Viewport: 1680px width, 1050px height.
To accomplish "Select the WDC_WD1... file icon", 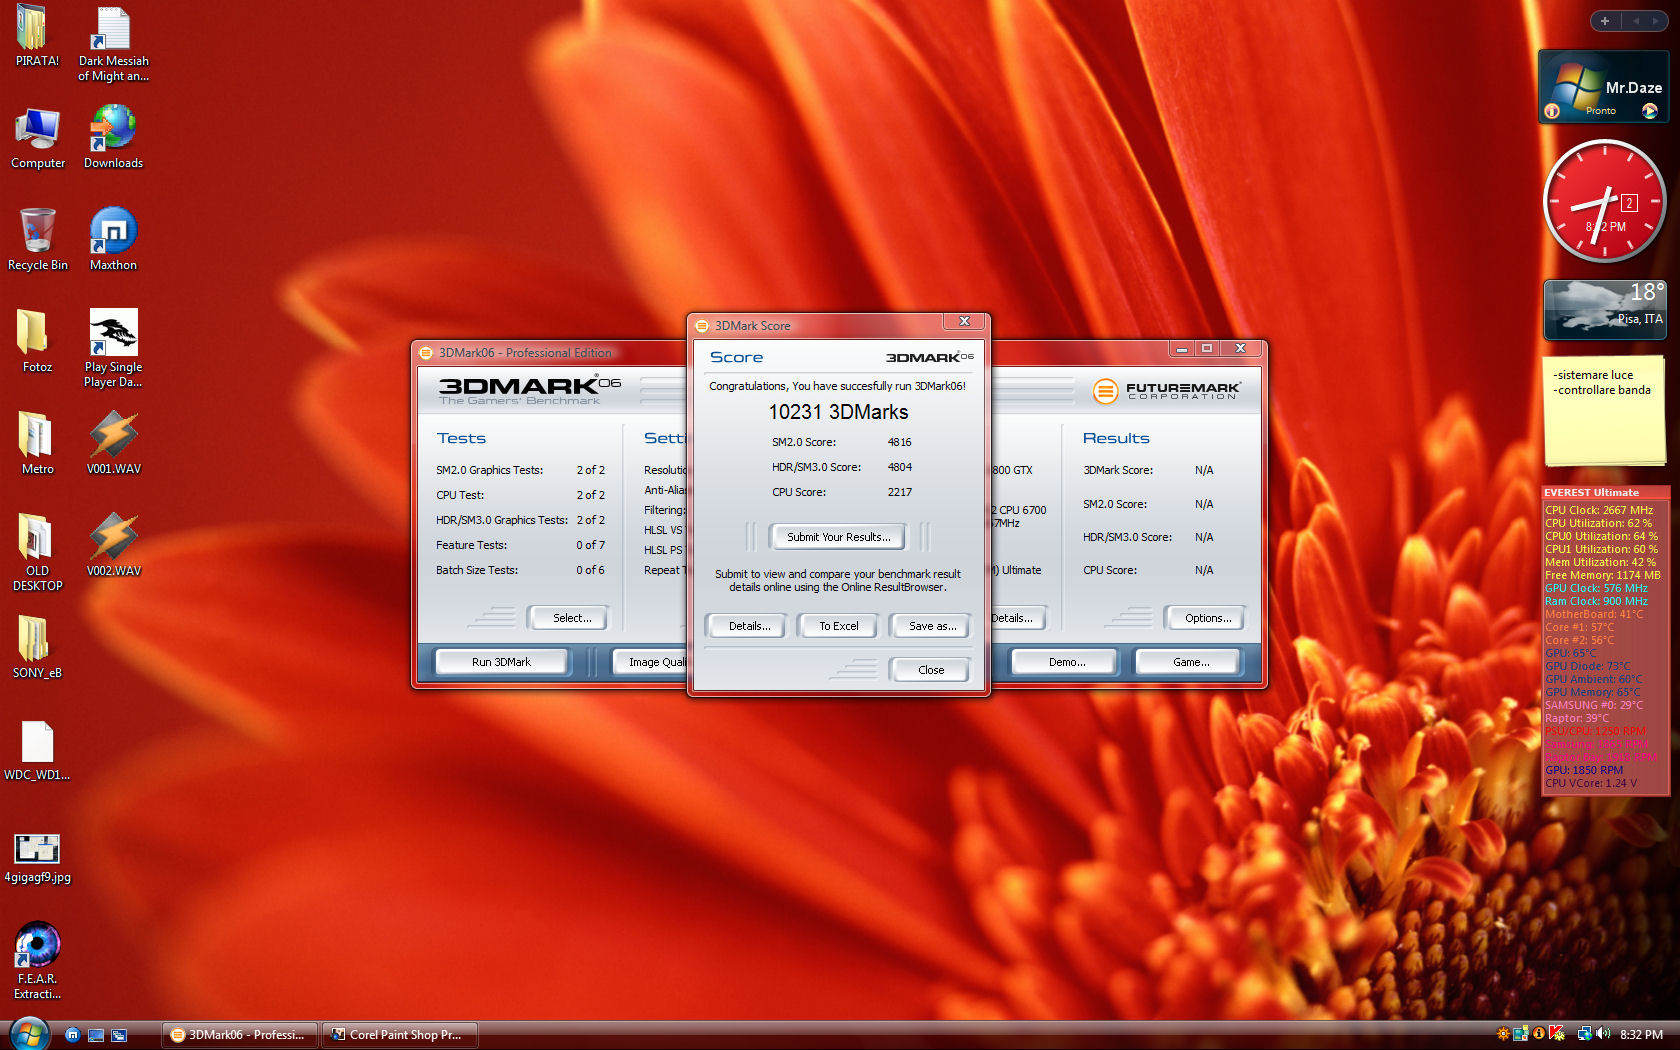I will [37, 750].
